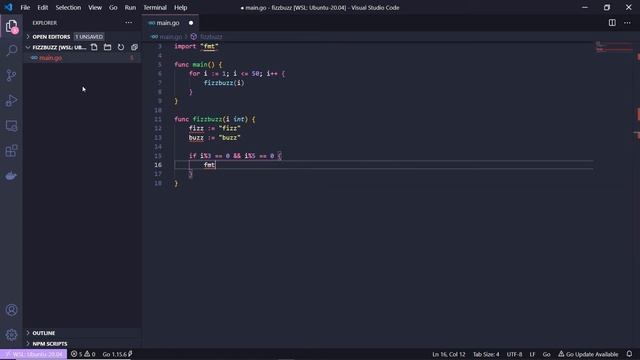Screen dimensions: 640x360
Task: Change the LF end of line sequence
Action: (532, 354)
